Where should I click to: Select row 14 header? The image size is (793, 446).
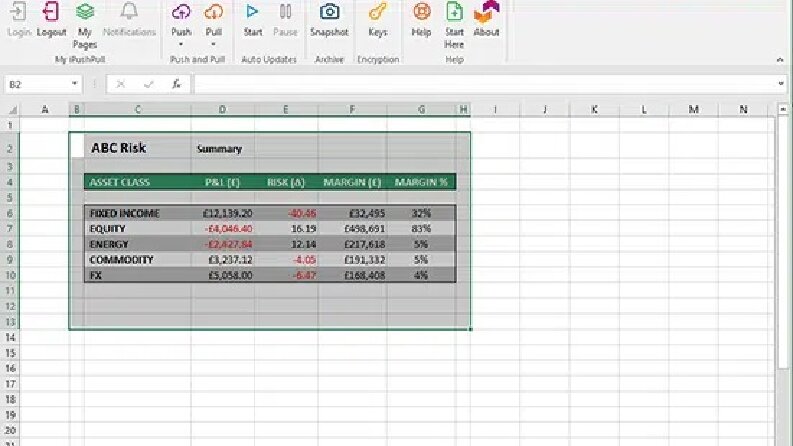tap(10, 337)
